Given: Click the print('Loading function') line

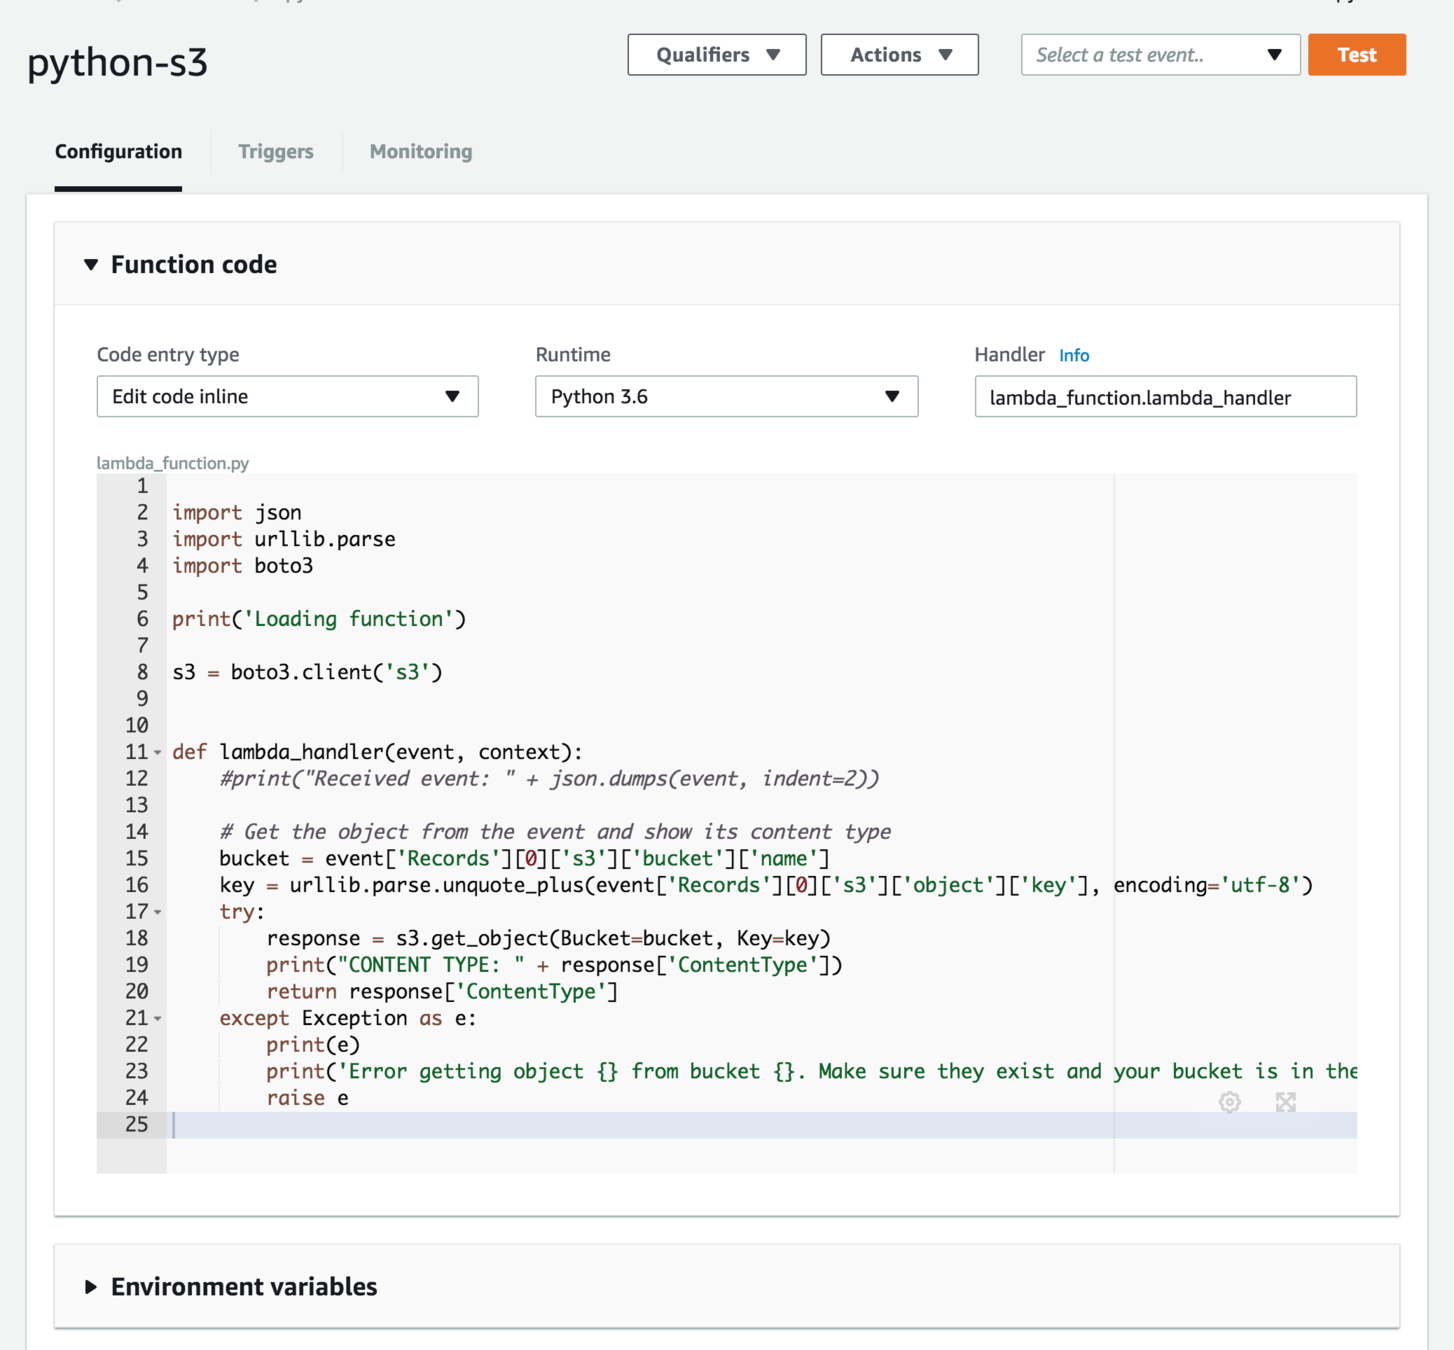Looking at the screenshot, I should 319,619.
